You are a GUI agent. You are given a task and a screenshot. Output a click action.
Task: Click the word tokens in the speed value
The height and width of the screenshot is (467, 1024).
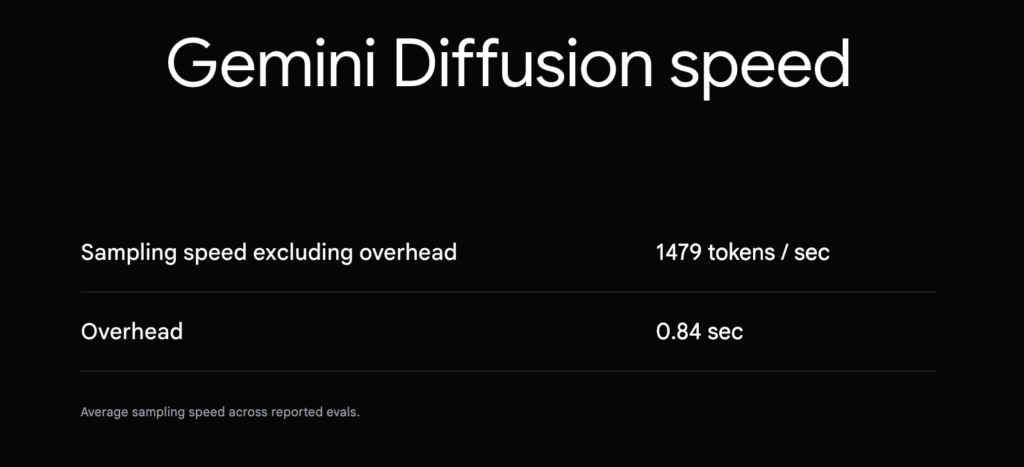739,253
